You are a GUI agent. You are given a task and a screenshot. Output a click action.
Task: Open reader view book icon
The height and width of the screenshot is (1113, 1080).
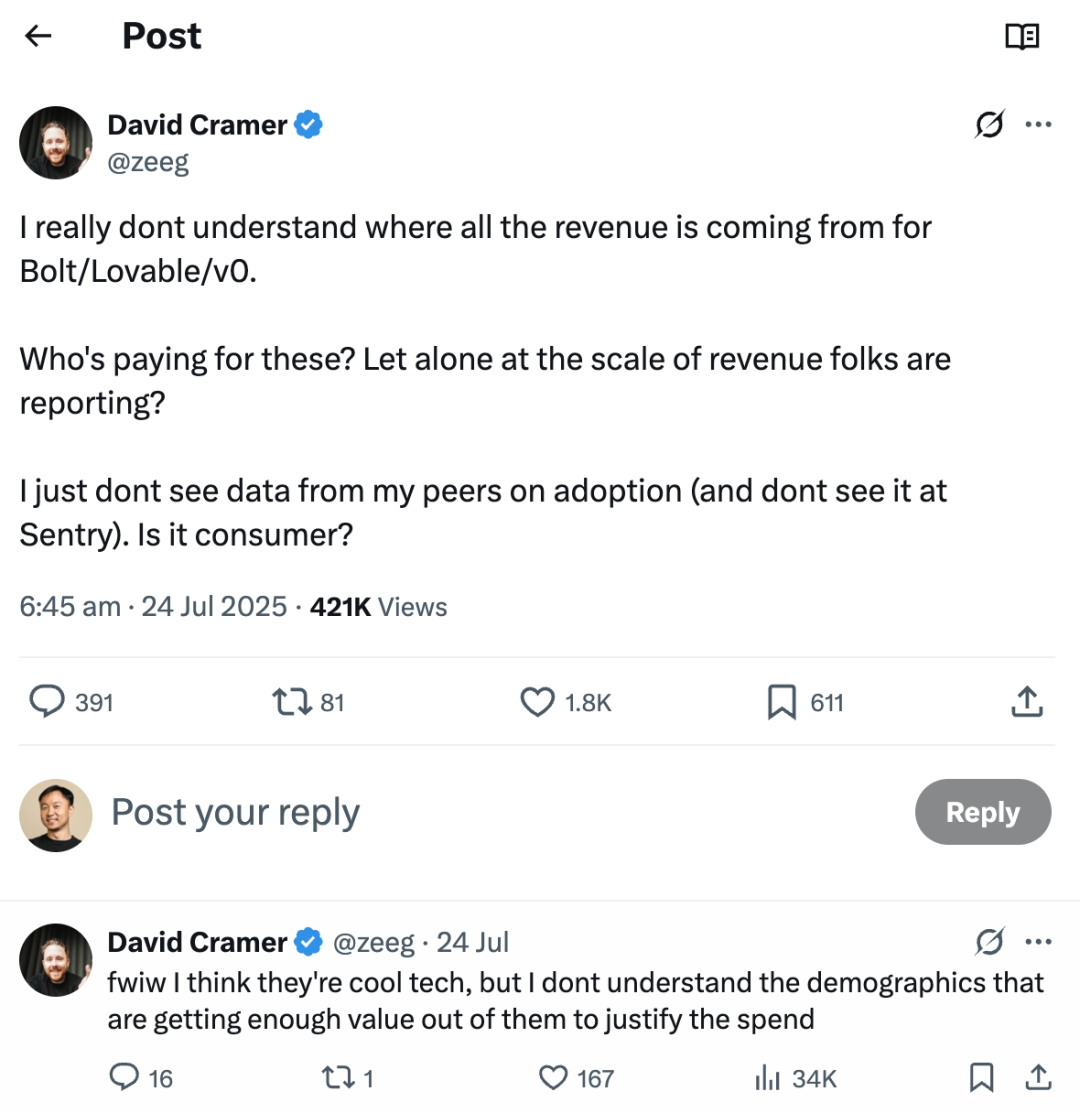[1021, 37]
